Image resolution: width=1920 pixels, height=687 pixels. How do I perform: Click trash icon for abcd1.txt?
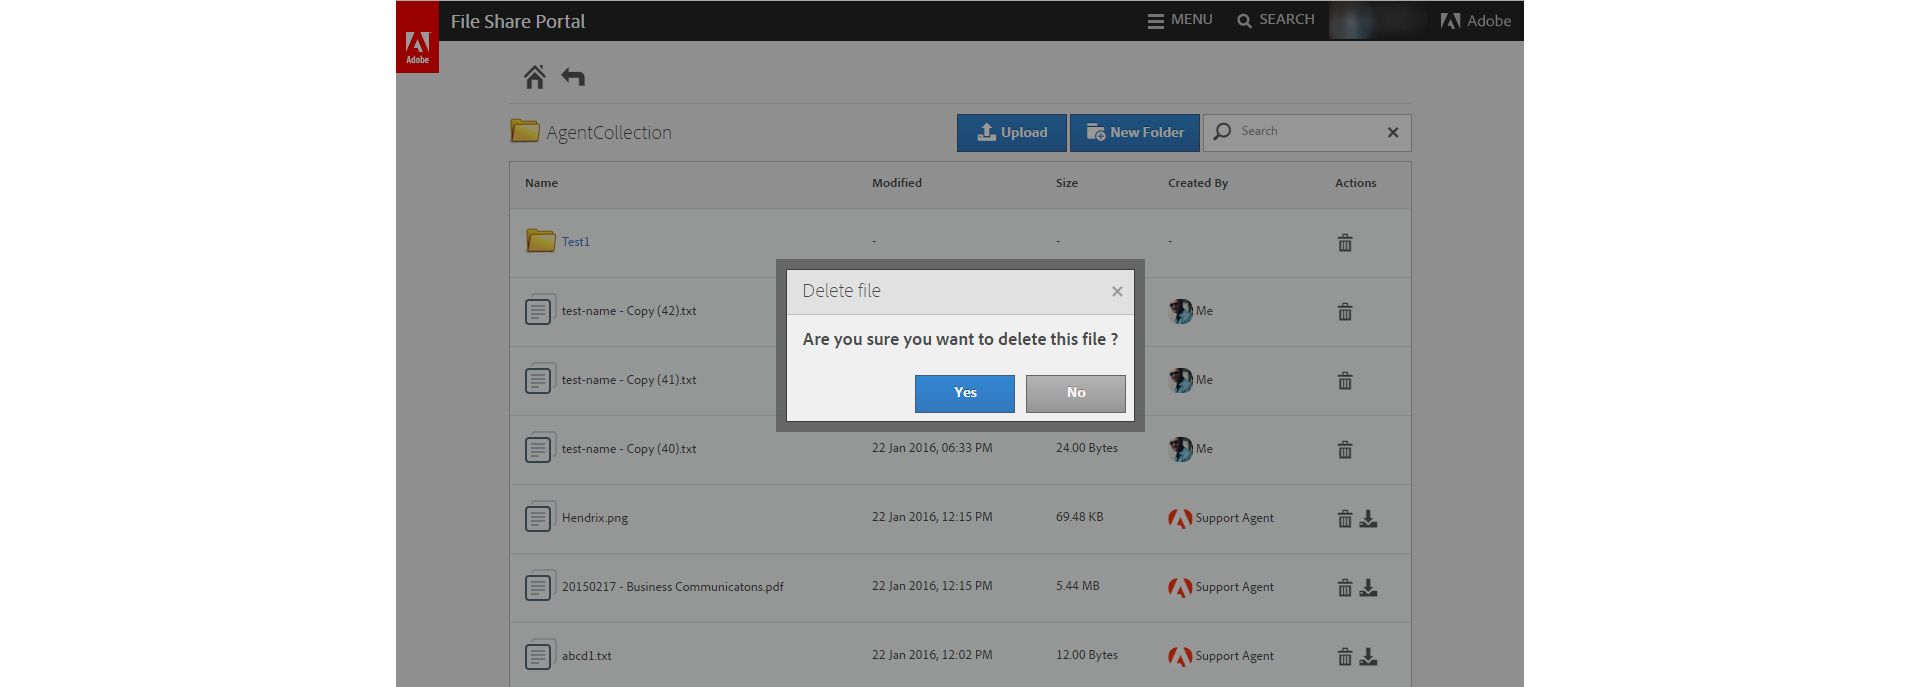coord(1345,657)
